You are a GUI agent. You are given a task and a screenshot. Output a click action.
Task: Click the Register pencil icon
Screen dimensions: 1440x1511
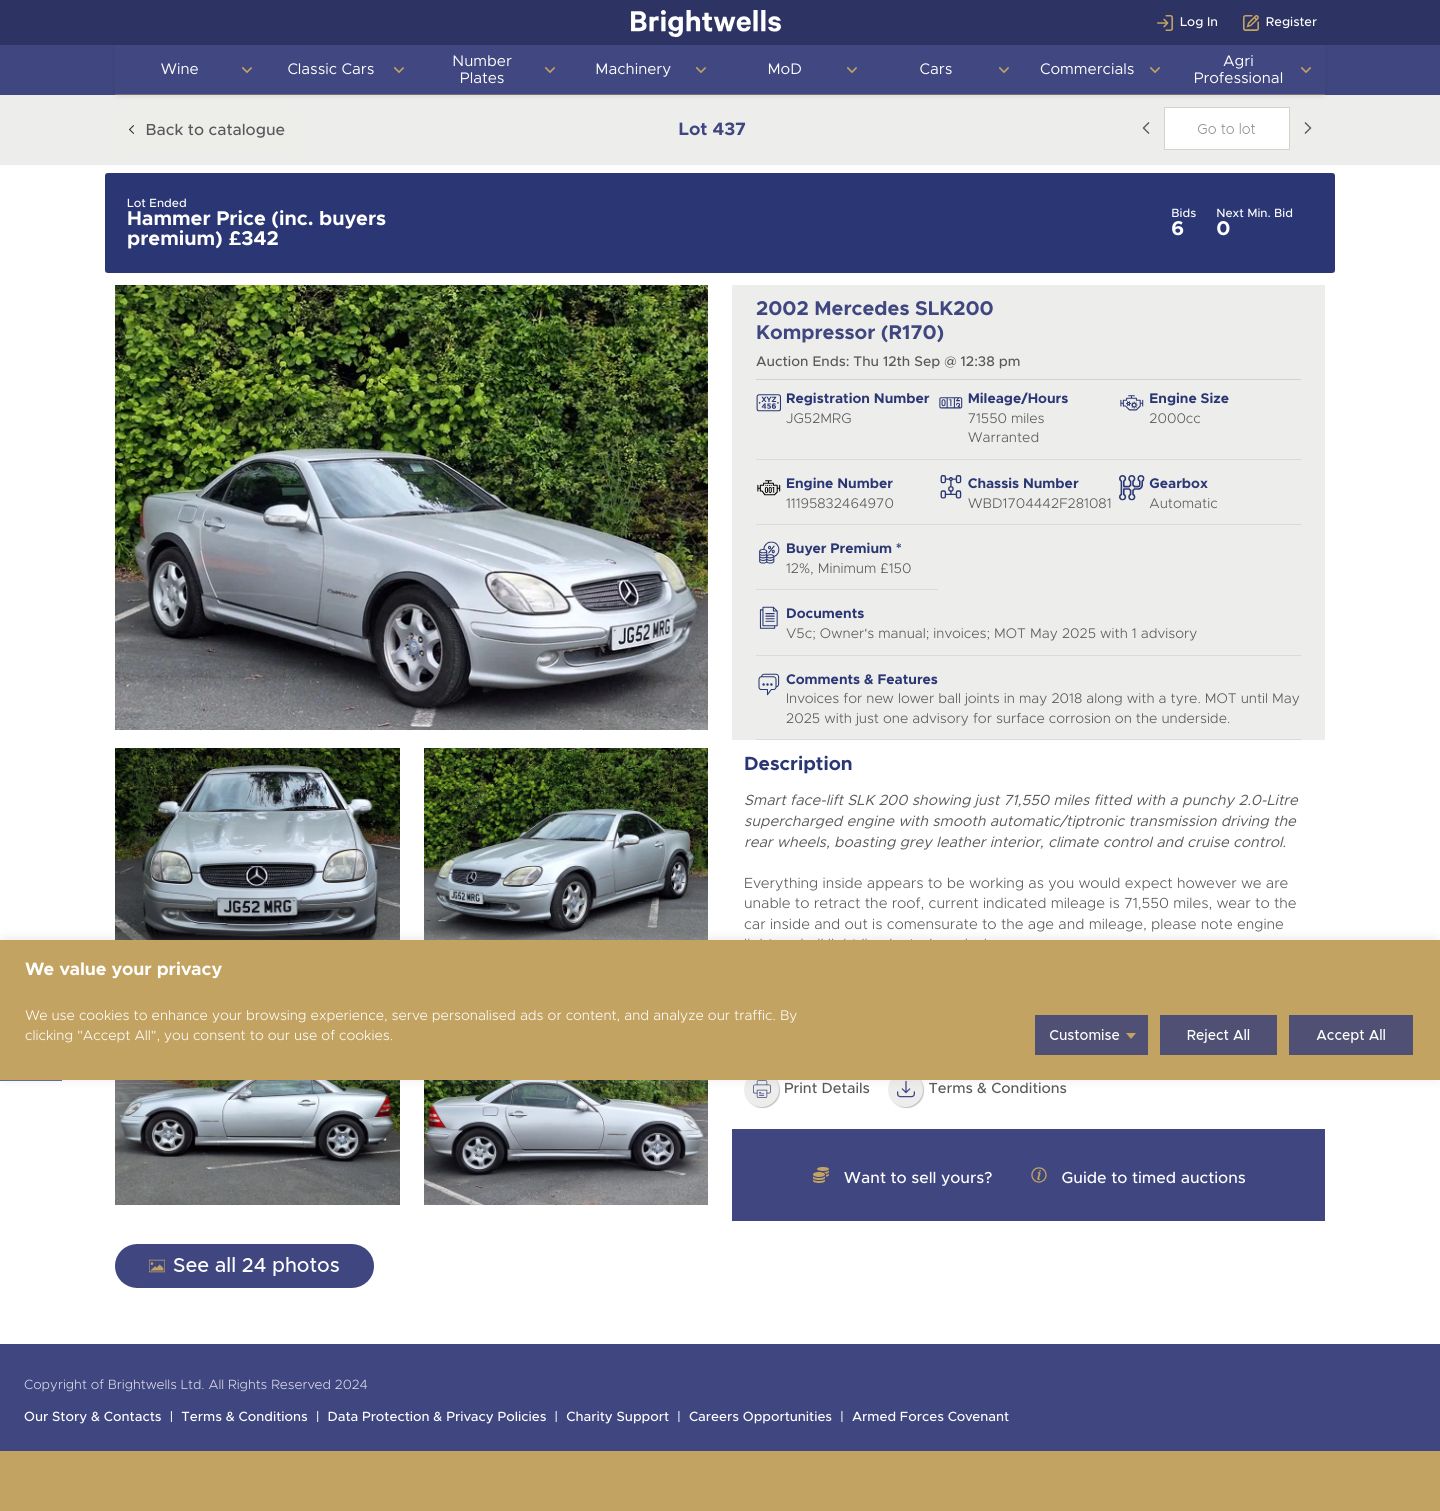pyautogui.click(x=1251, y=22)
